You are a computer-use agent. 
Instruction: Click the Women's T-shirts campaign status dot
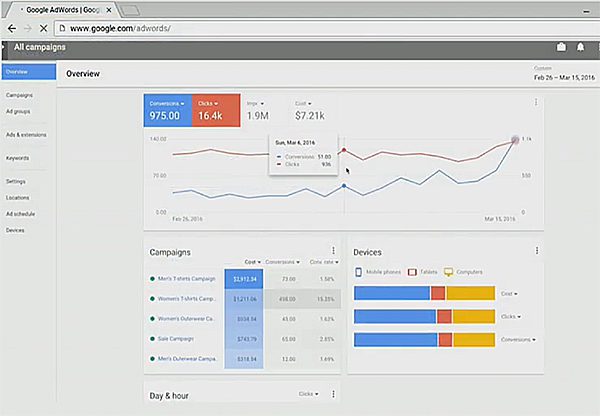tap(152, 299)
